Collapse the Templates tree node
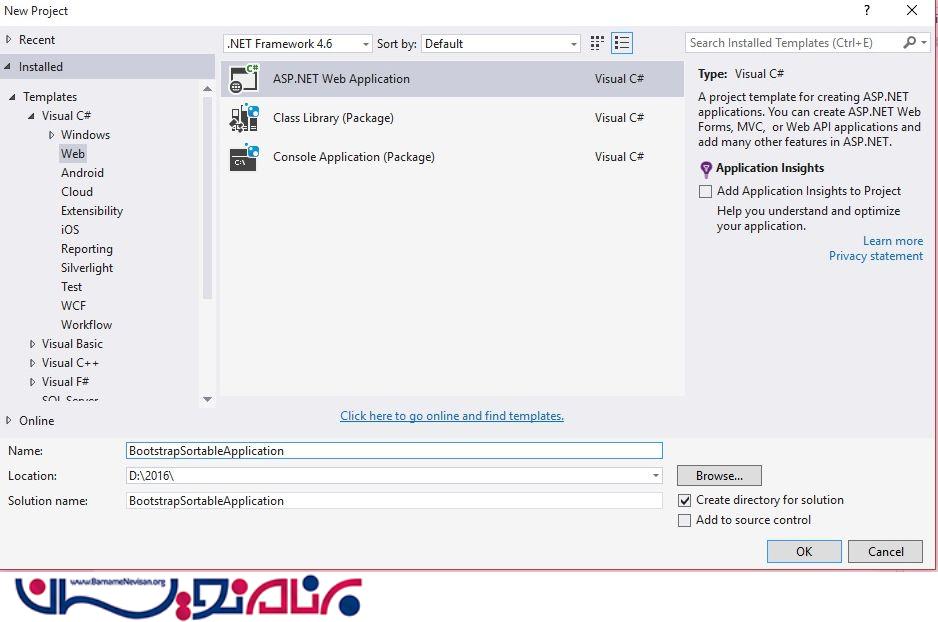Viewport: 938px width, 622px height. [x=12, y=96]
